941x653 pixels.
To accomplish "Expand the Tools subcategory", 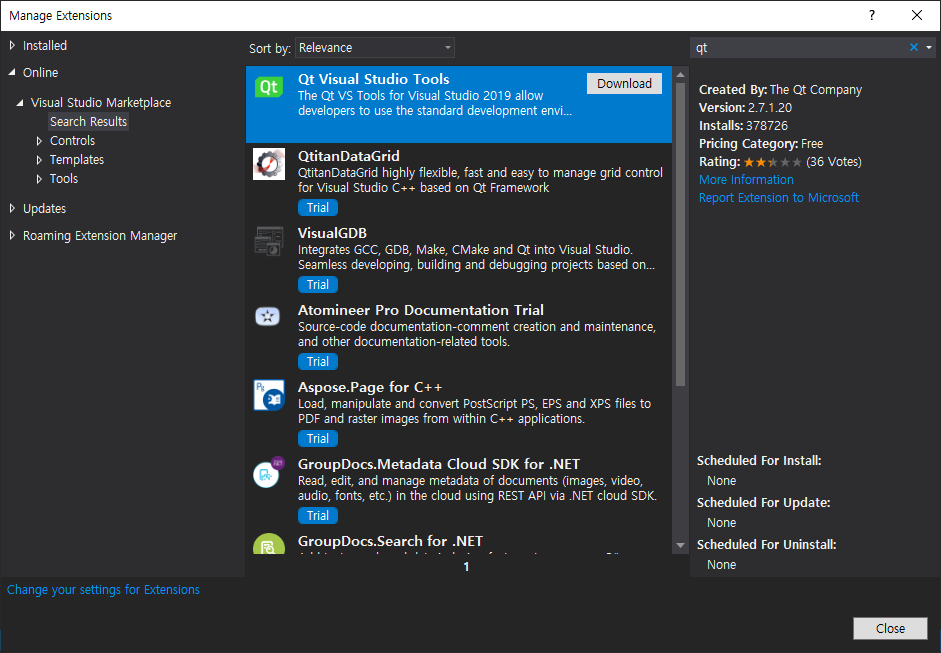I will (39, 179).
